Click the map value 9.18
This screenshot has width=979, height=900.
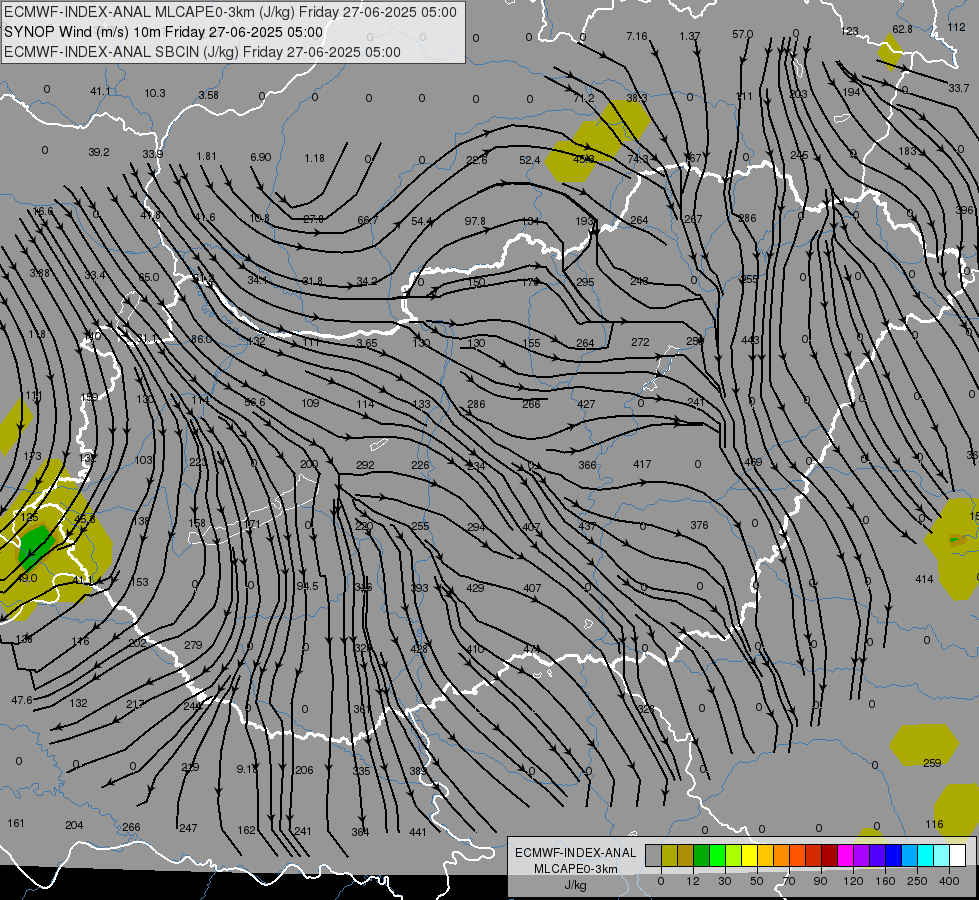(x=247, y=769)
